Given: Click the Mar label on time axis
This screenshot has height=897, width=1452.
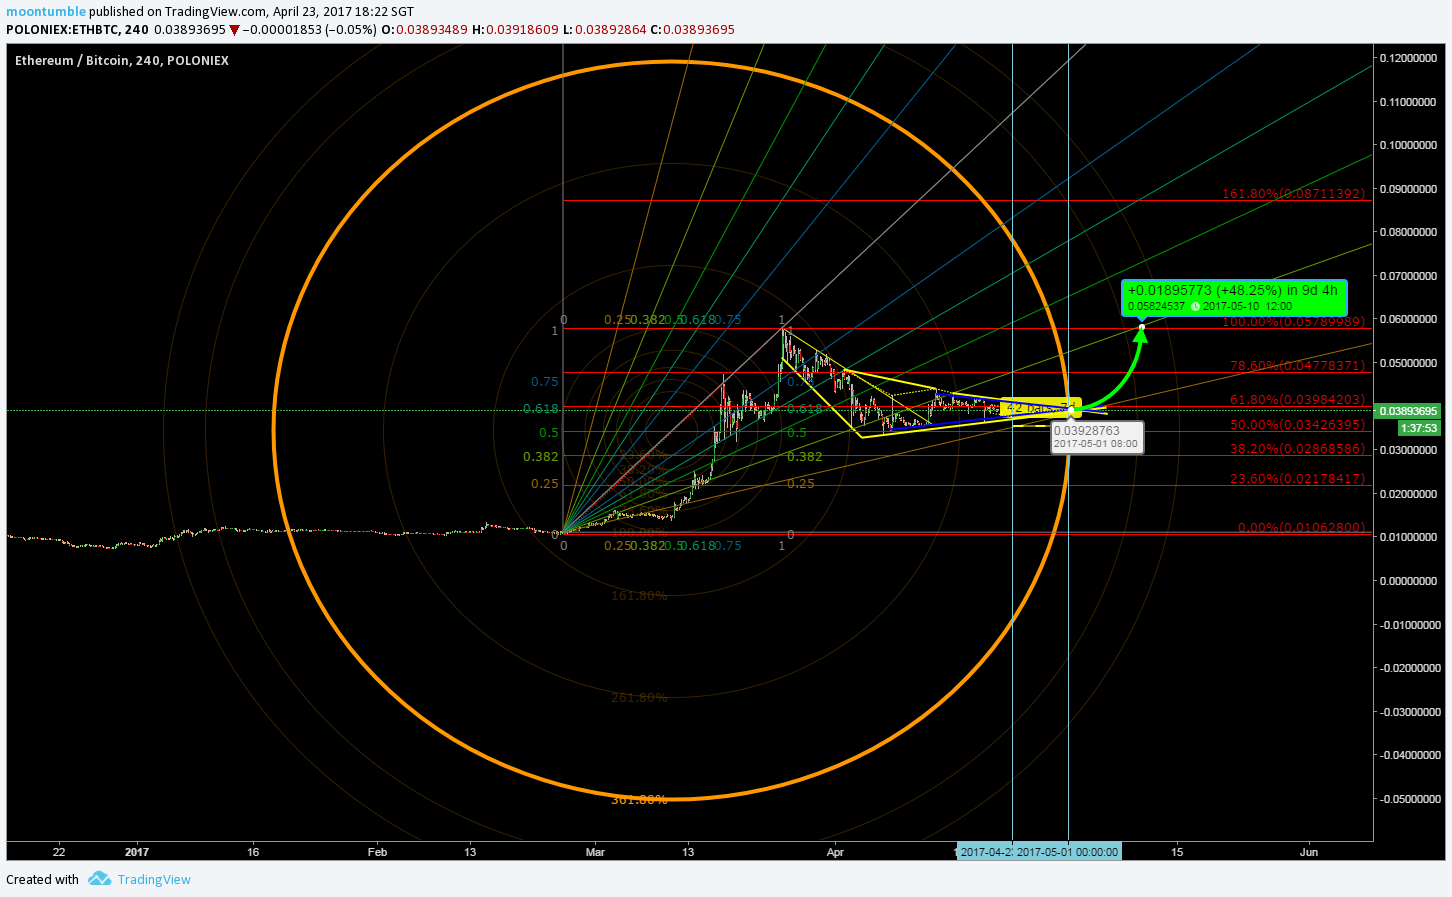Looking at the screenshot, I should [595, 852].
